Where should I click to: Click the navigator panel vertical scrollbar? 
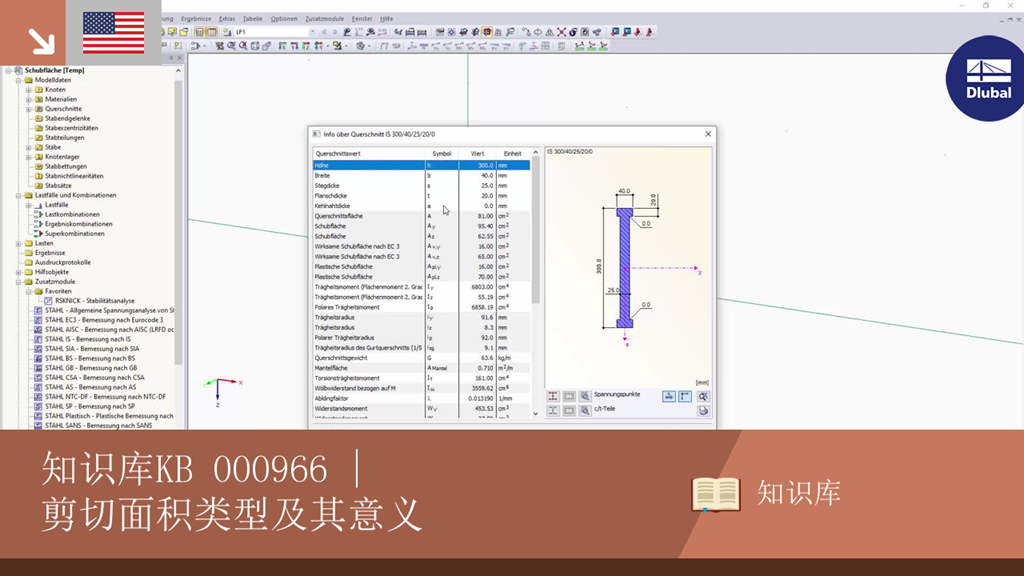click(178, 222)
